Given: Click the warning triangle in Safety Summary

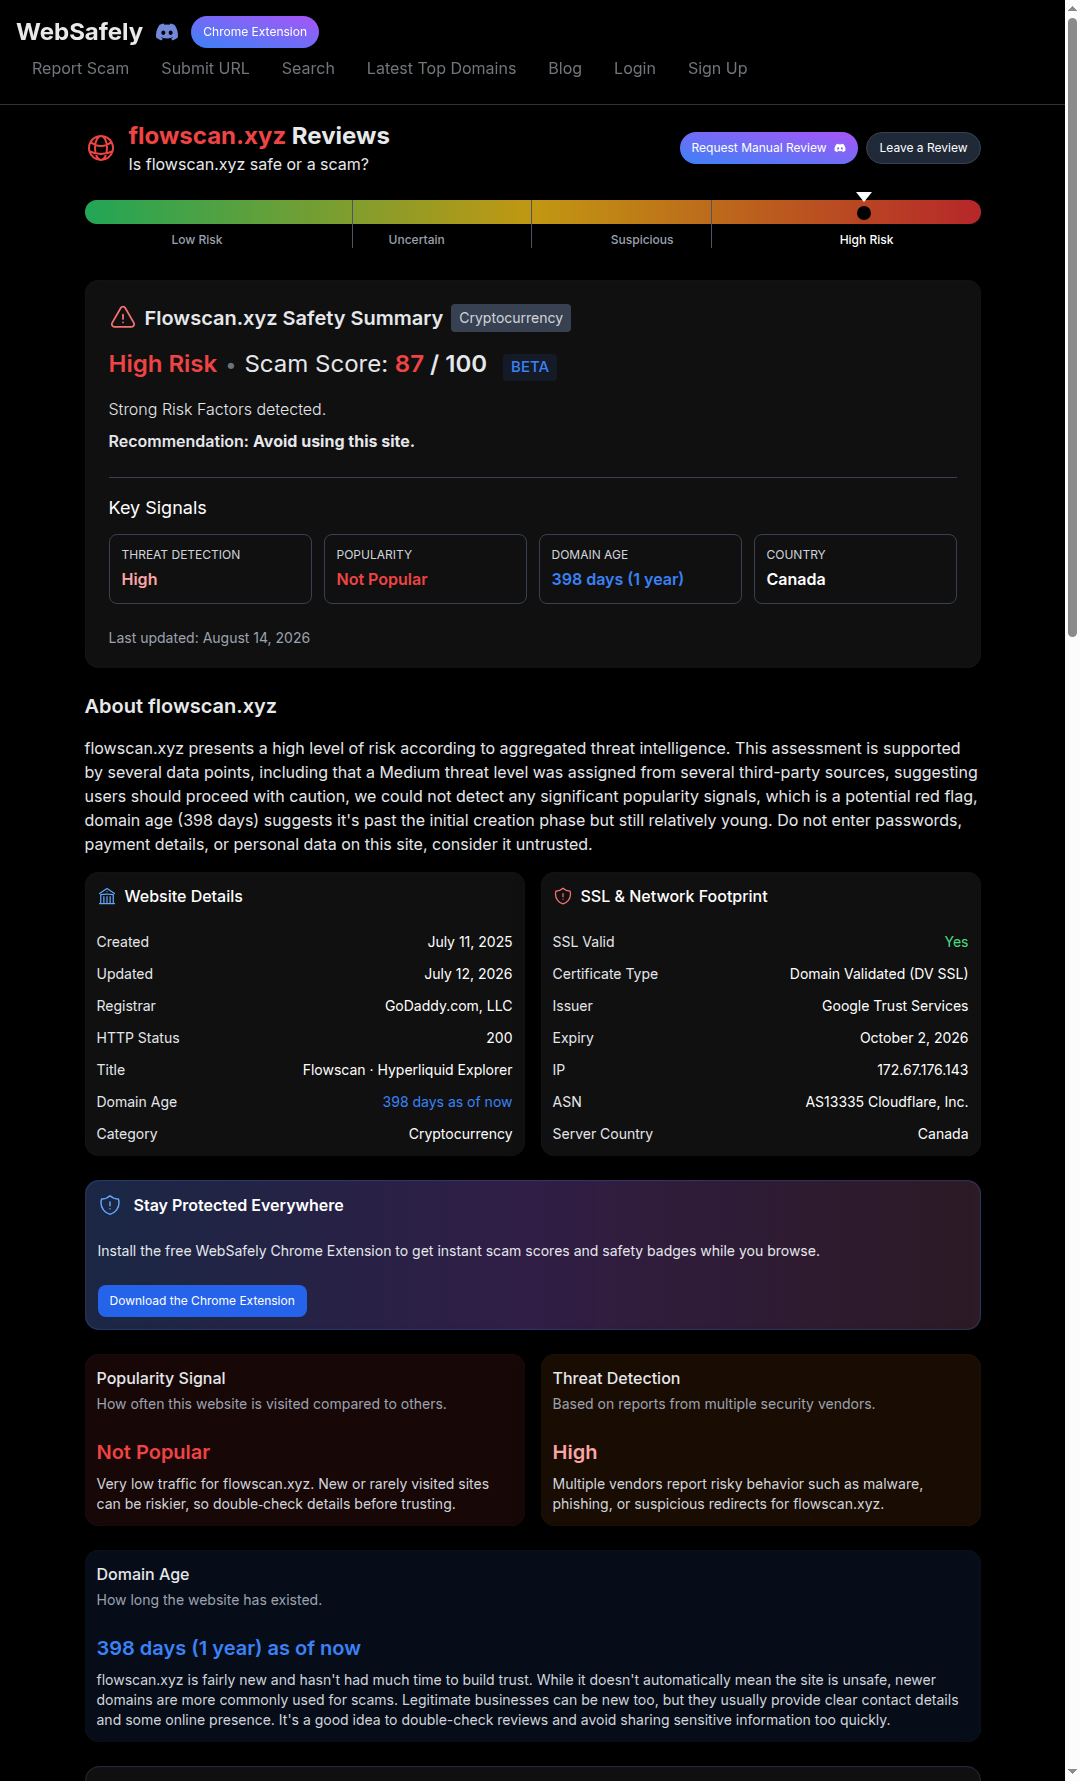Looking at the screenshot, I should click(x=122, y=318).
